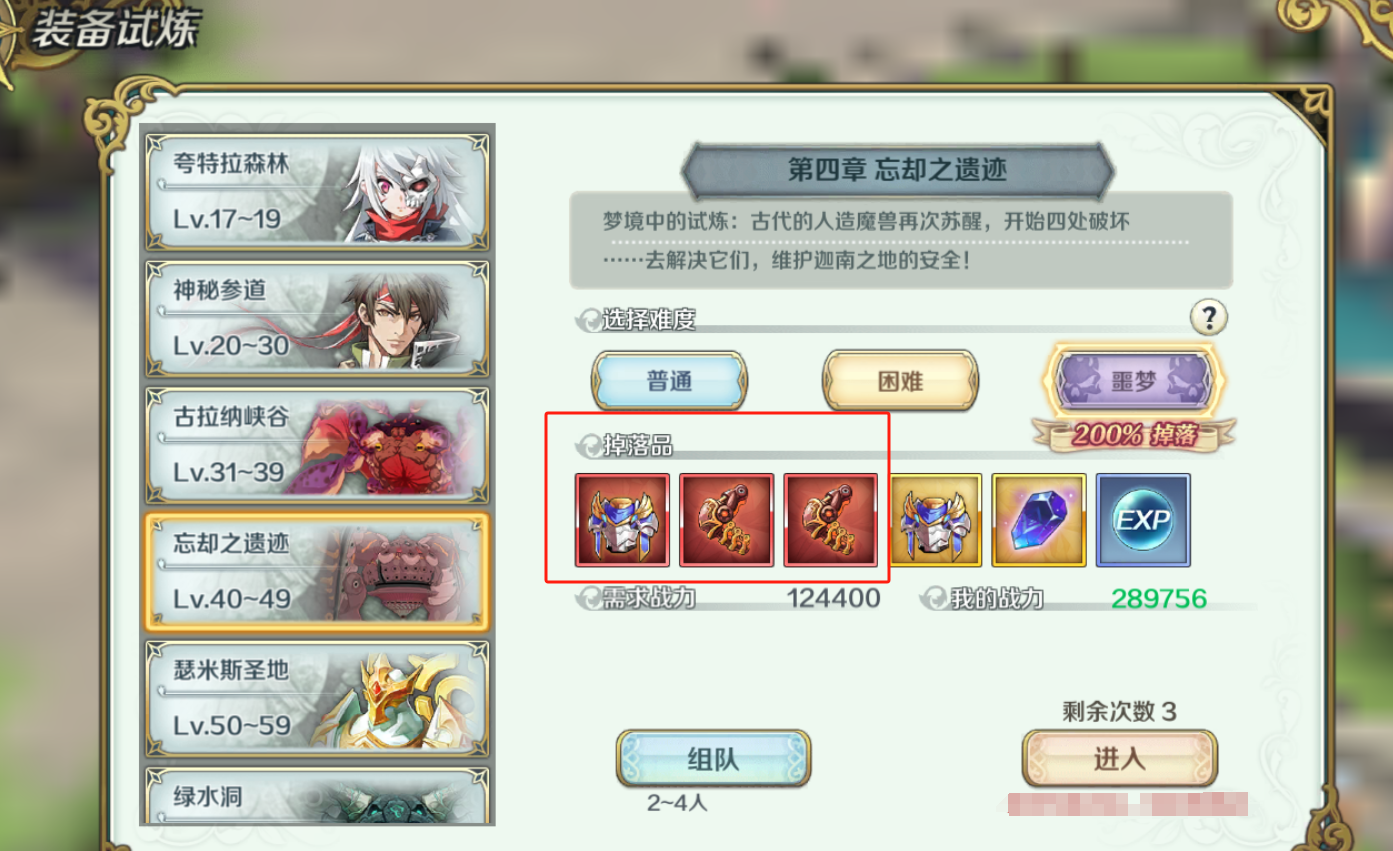Click the 组队 team-up button
This screenshot has height=851, width=1393.
[713, 759]
